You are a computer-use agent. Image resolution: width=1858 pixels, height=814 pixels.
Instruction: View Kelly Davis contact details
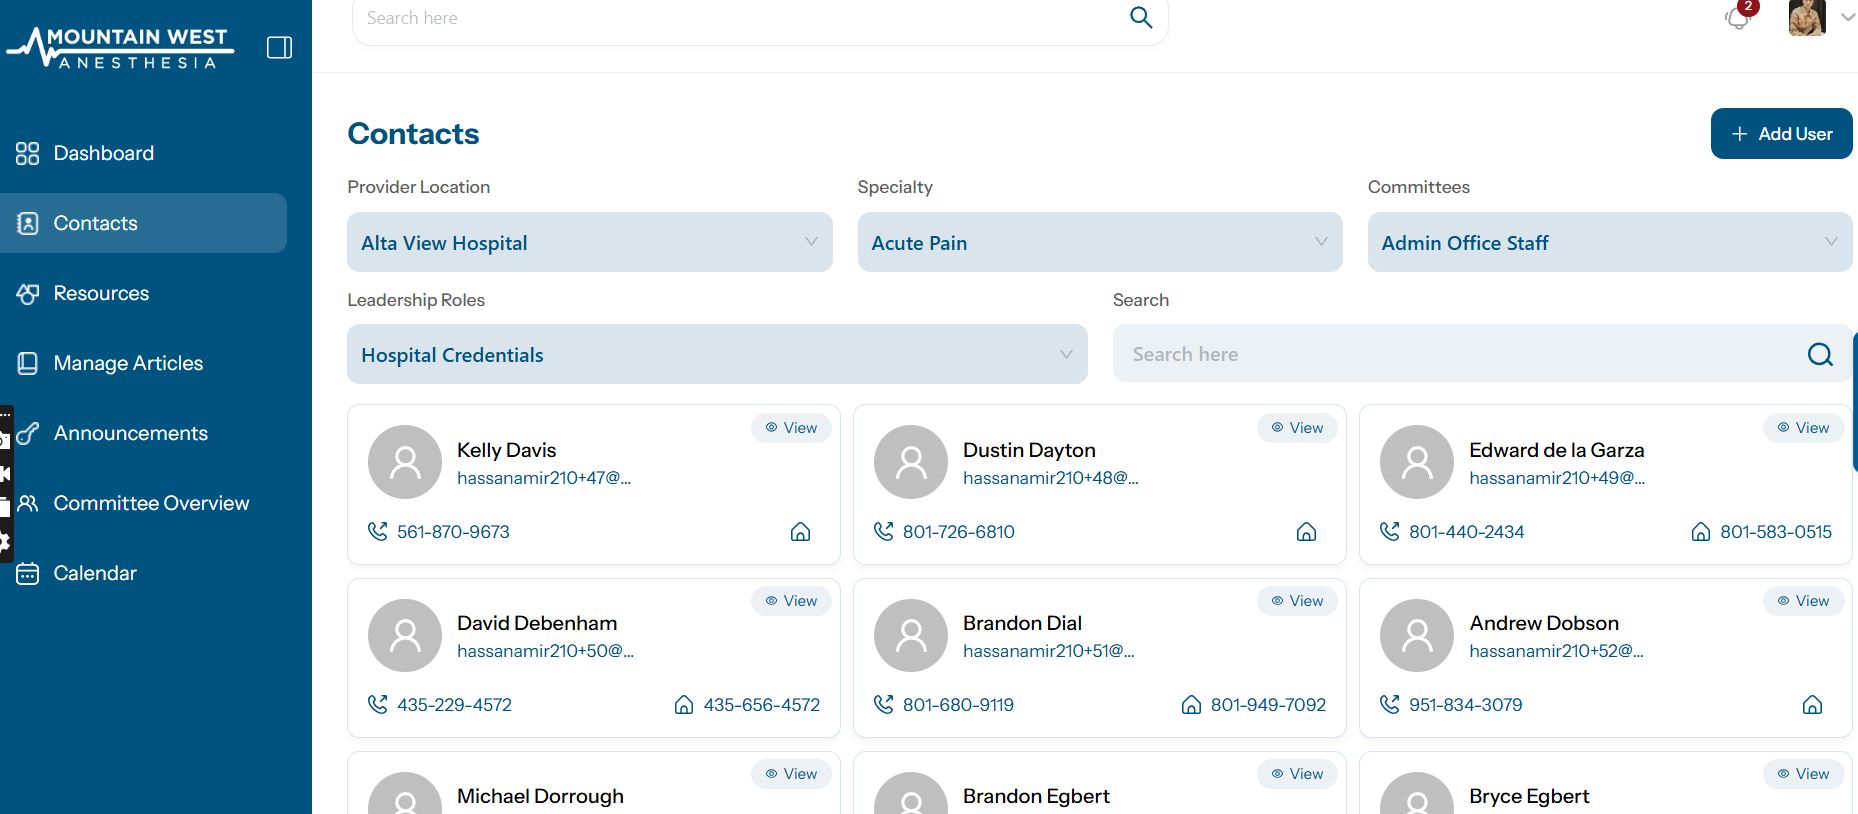[791, 428]
